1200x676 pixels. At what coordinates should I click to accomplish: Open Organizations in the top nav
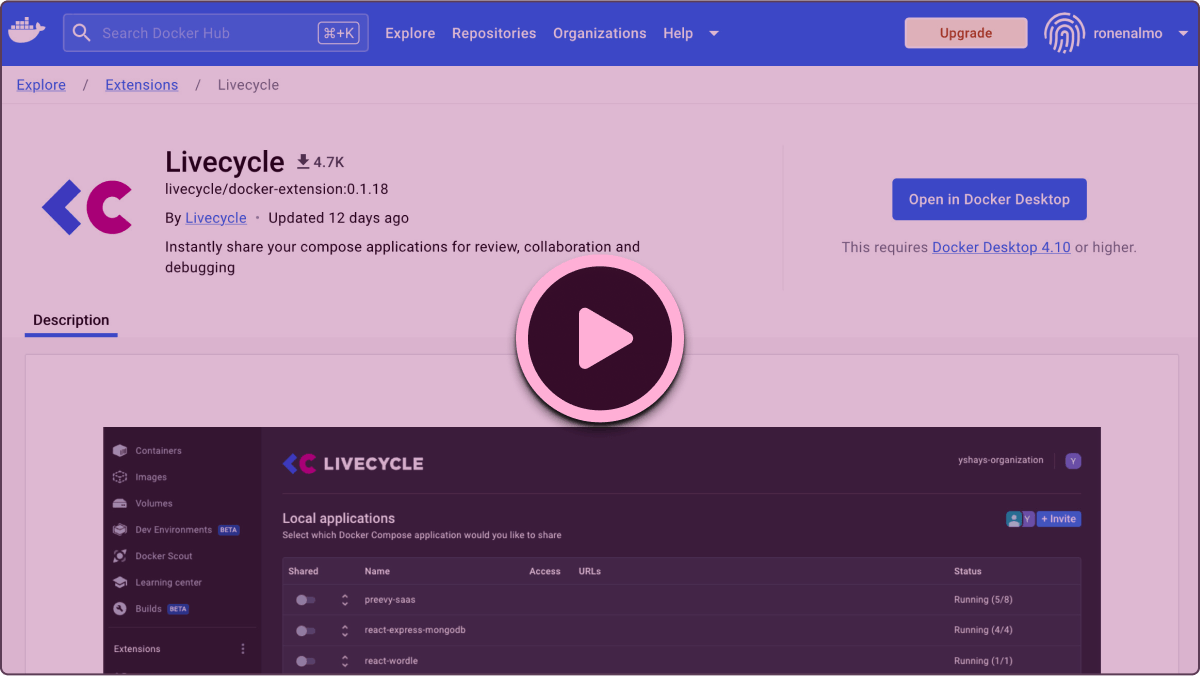[600, 33]
